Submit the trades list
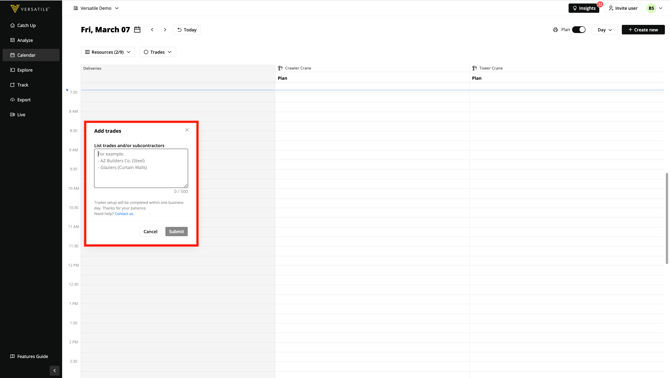Image resolution: width=670 pixels, height=378 pixels. (x=176, y=231)
